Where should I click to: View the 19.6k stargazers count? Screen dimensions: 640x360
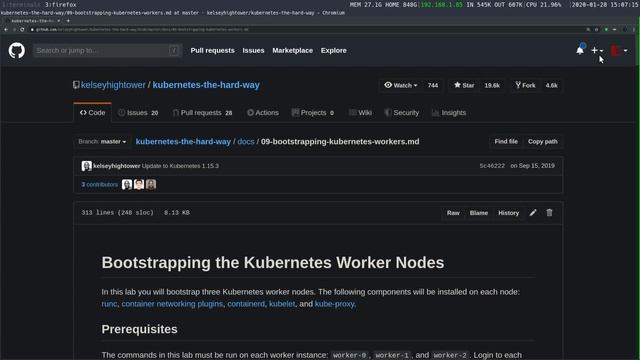(x=492, y=85)
